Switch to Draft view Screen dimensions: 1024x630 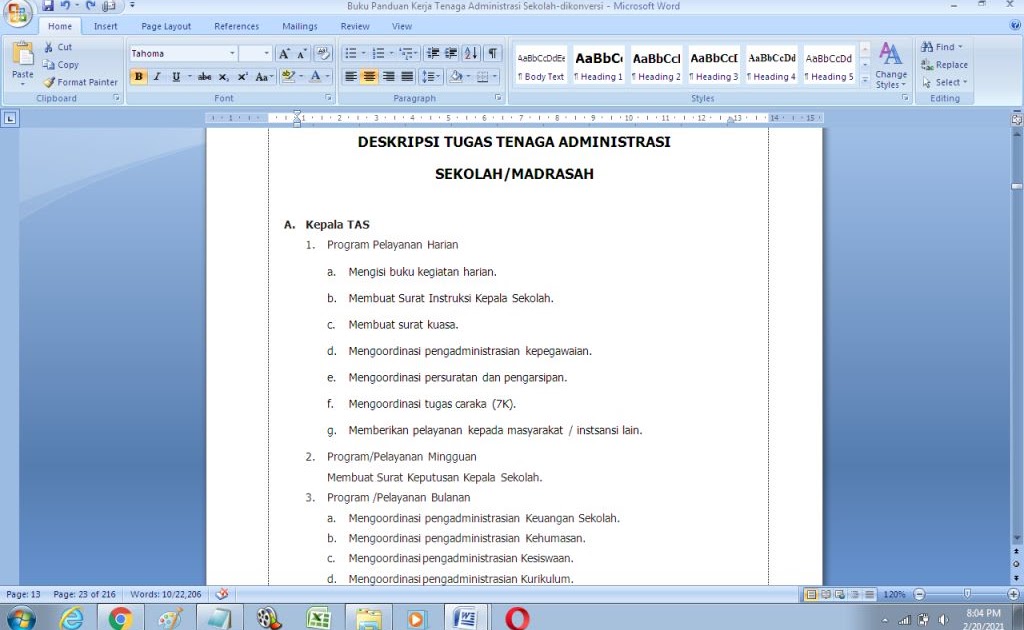[869, 594]
